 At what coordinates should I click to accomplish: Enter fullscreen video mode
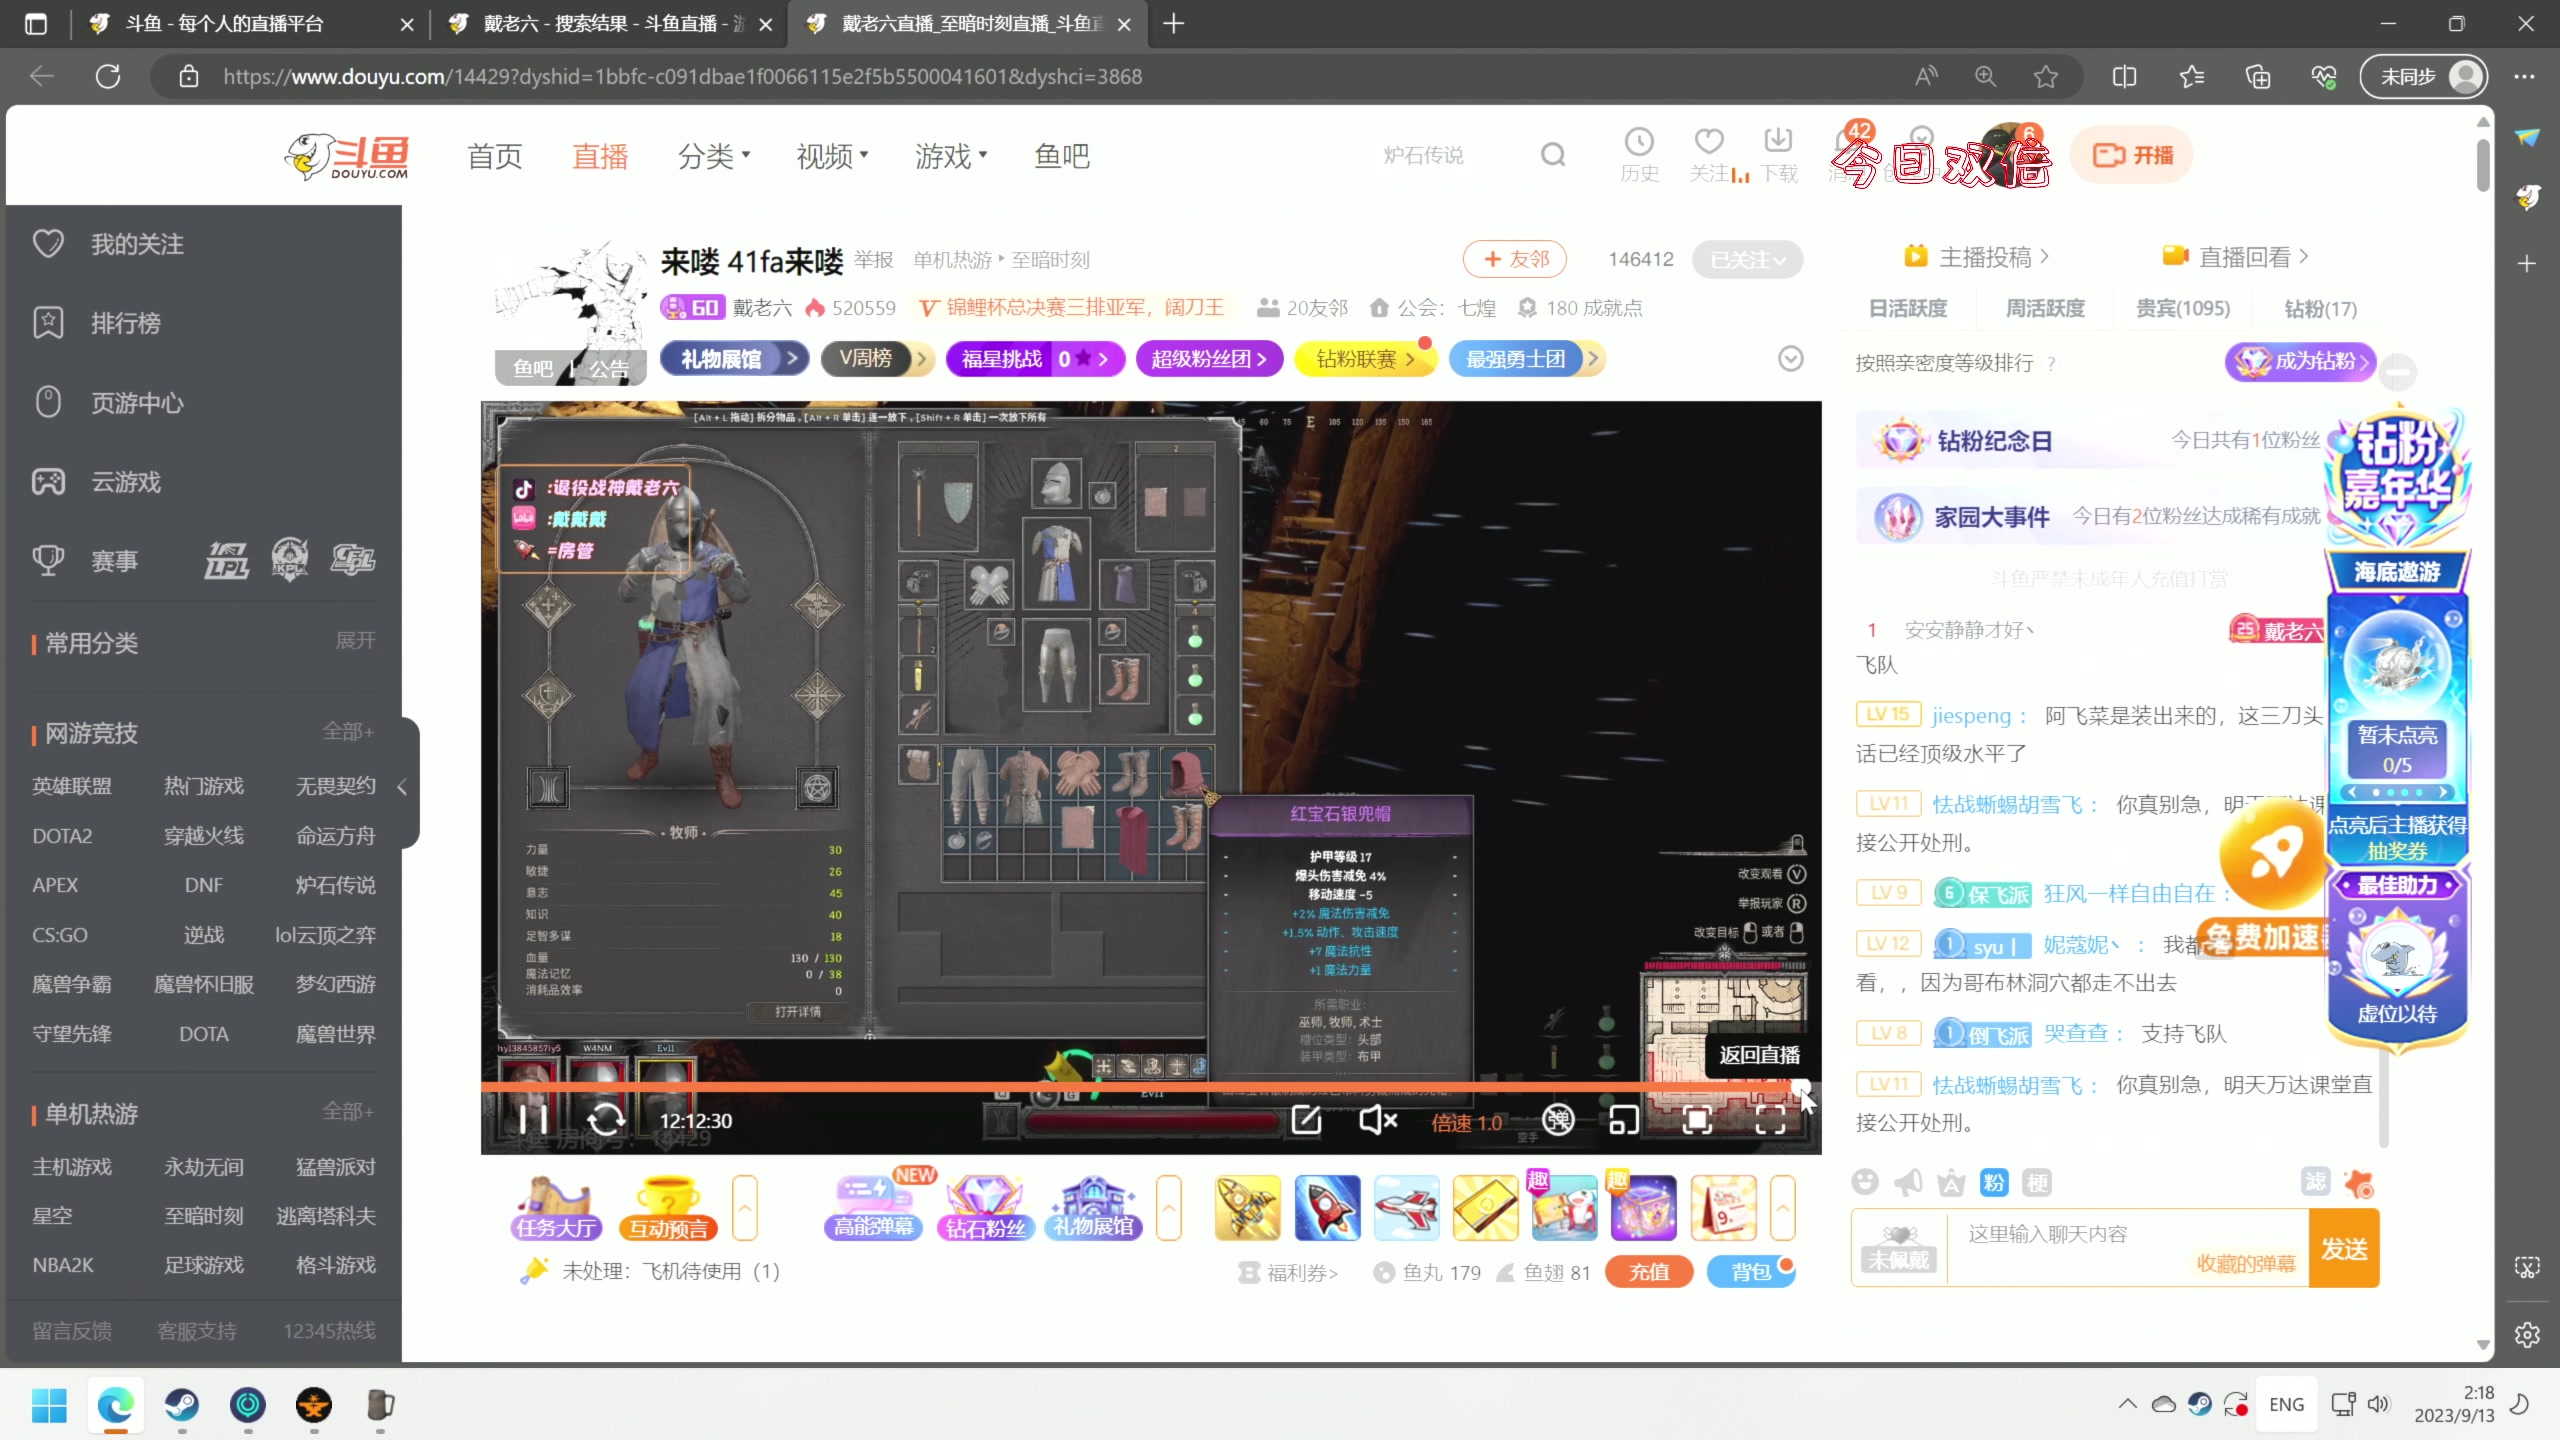[x=1770, y=1120]
